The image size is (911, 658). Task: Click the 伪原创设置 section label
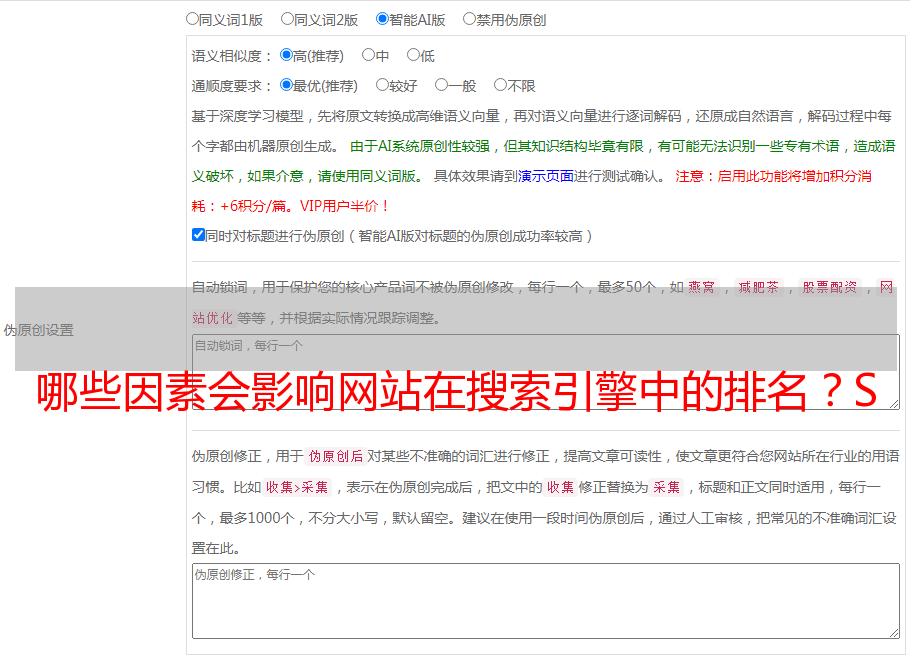click(x=39, y=330)
